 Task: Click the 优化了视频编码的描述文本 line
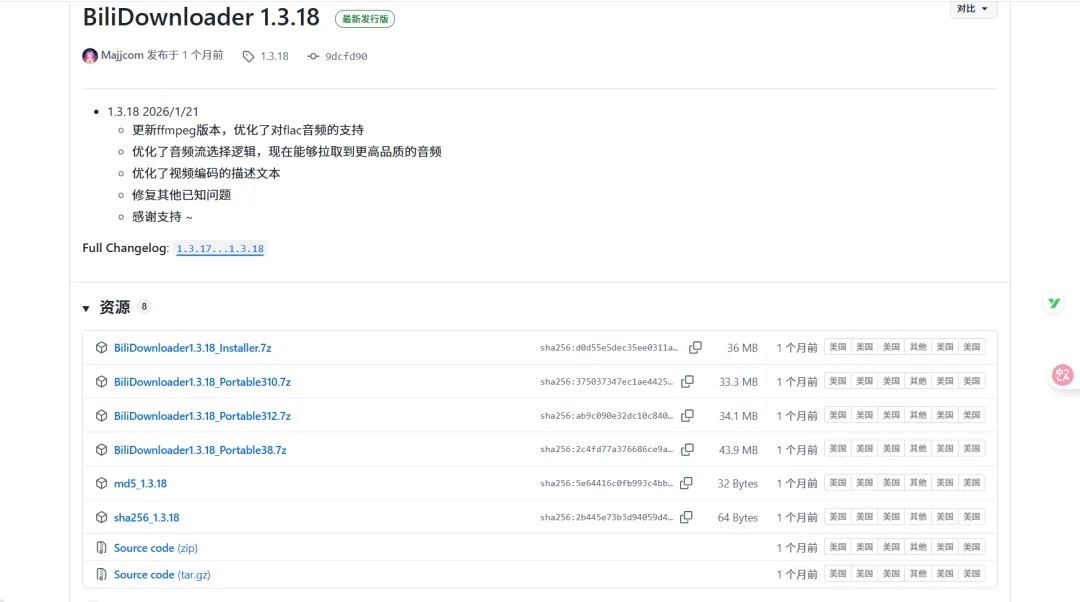(206, 174)
